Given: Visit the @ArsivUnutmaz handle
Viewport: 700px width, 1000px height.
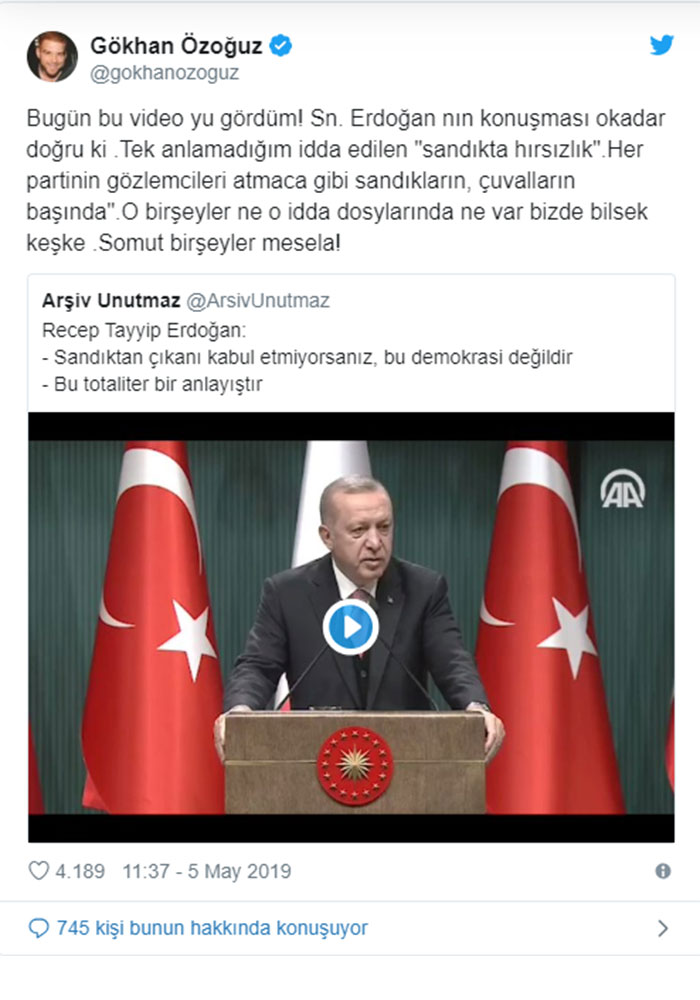Looking at the screenshot, I should 258,300.
